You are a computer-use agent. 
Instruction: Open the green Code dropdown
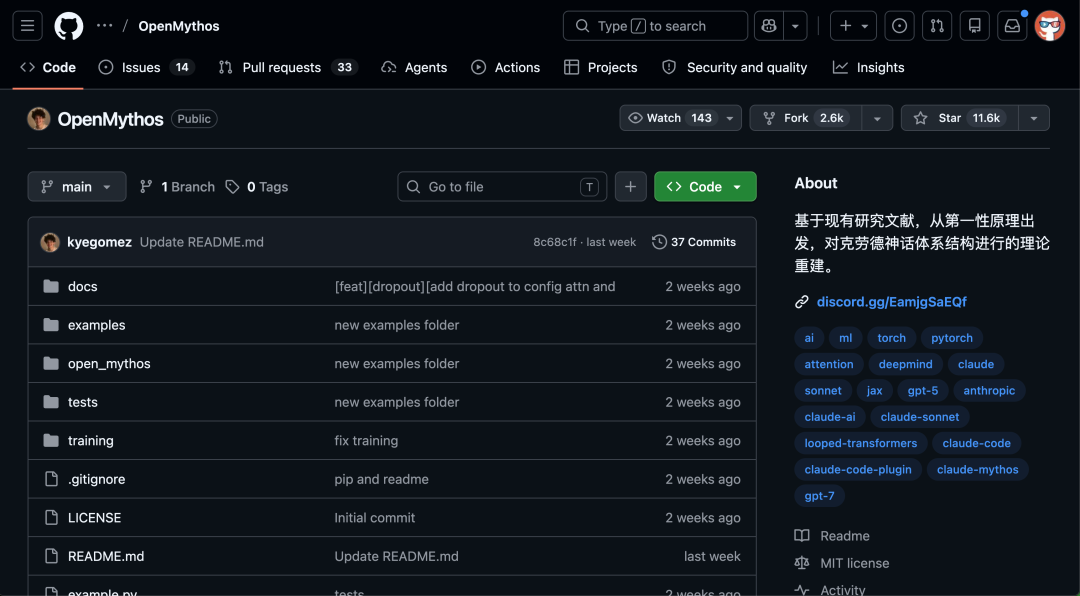[705, 187]
